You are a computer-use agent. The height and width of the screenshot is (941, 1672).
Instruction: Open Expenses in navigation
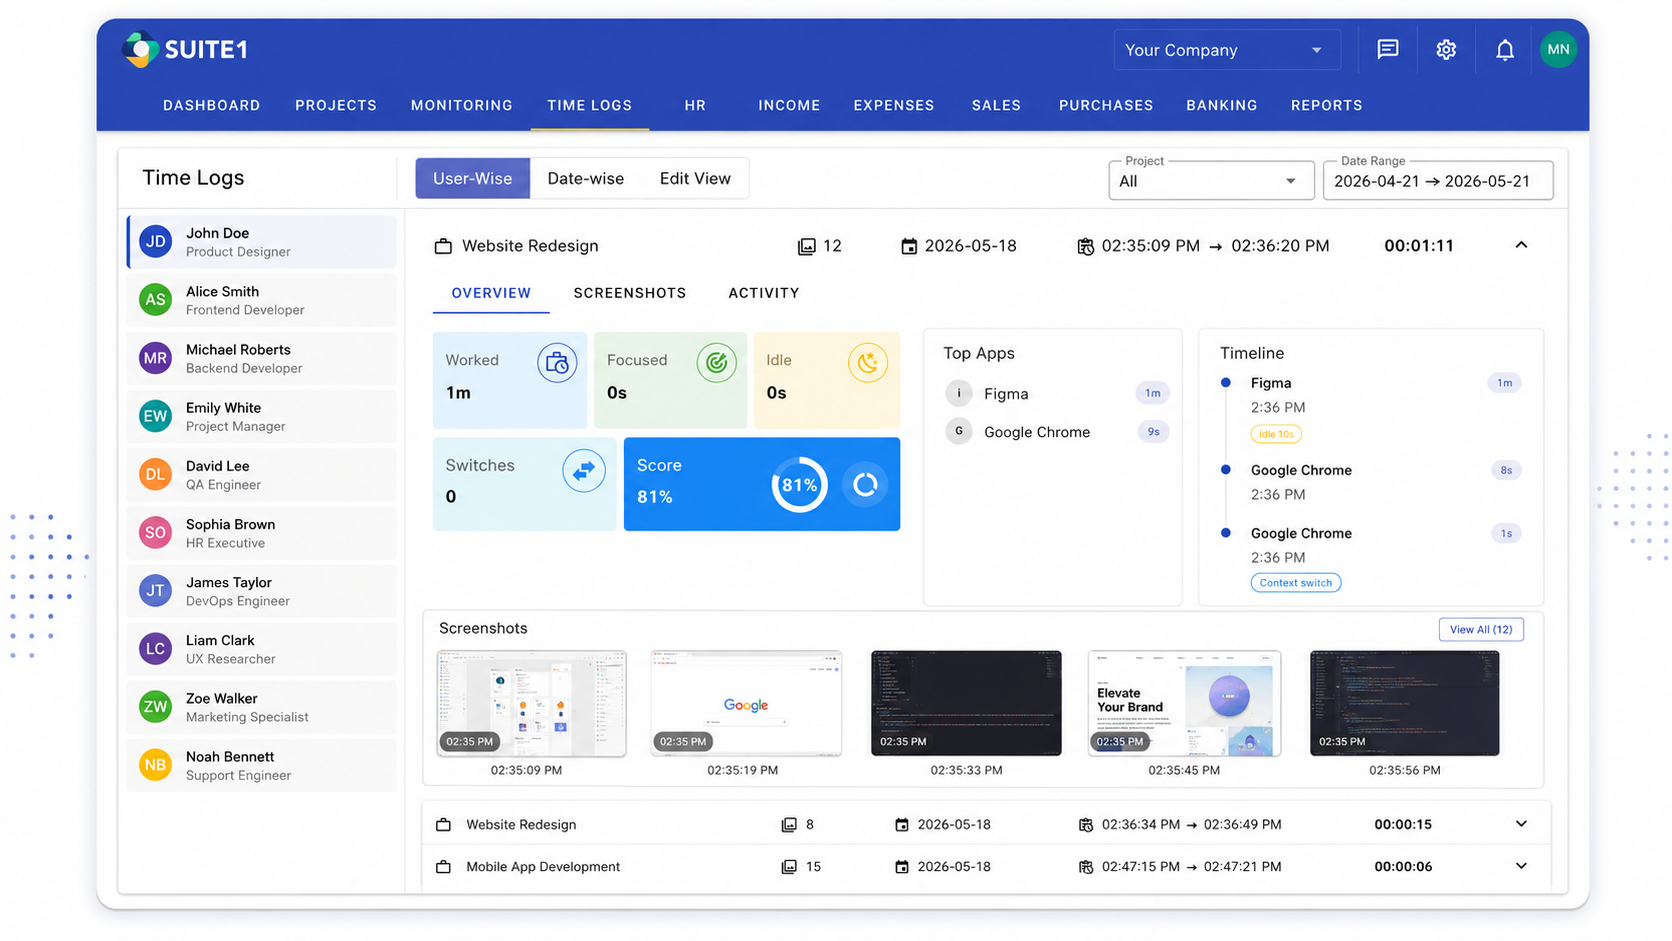(x=893, y=105)
